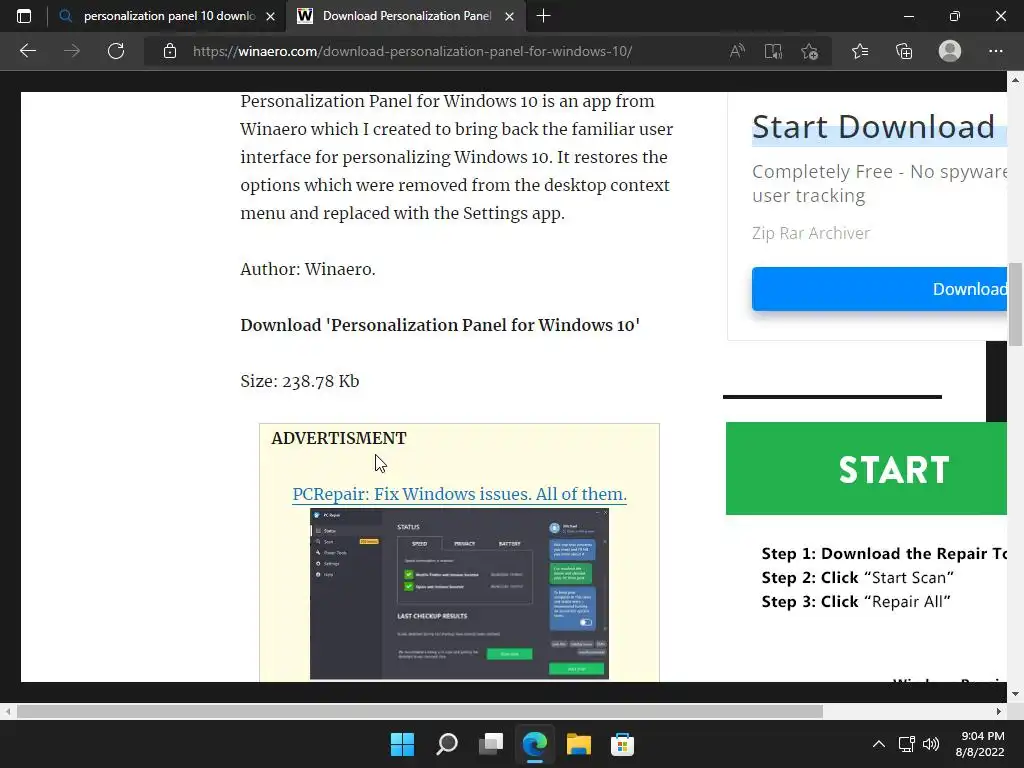Open File Explorer from taskbar
The height and width of the screenshot is (768, 1024).
(579, 744)
